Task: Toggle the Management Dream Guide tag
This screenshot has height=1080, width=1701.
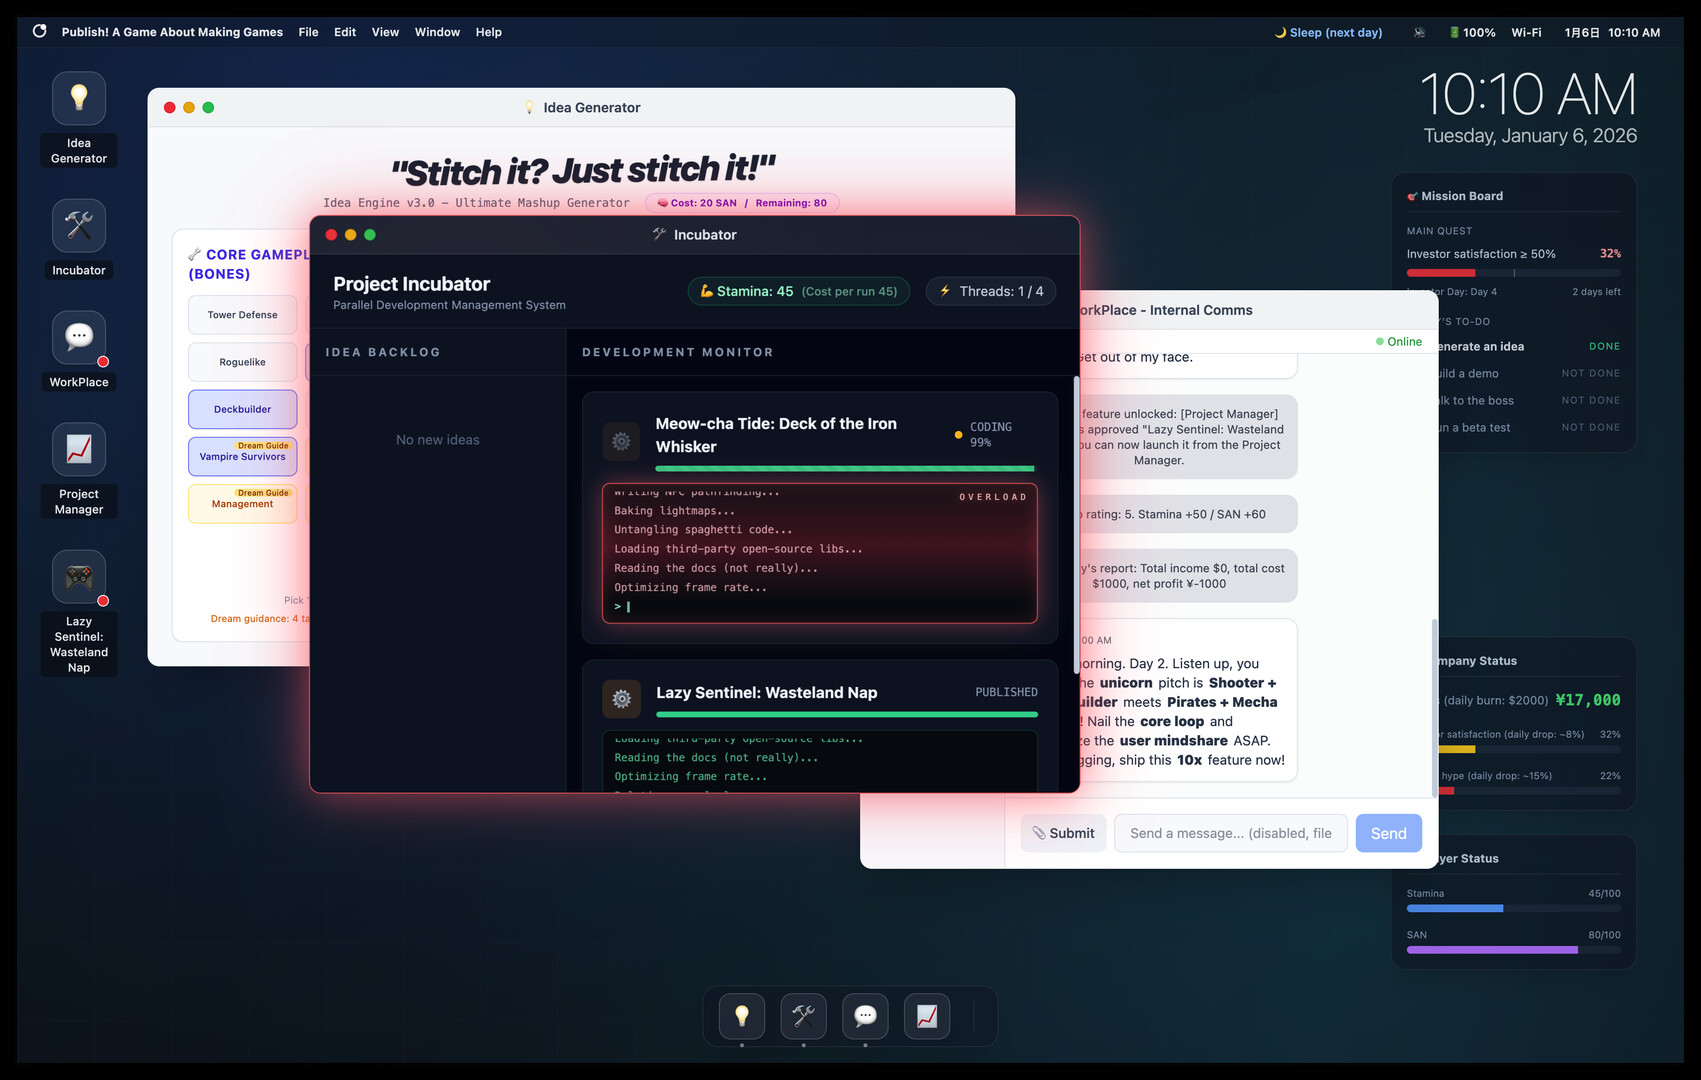Action: coord(242,504)
